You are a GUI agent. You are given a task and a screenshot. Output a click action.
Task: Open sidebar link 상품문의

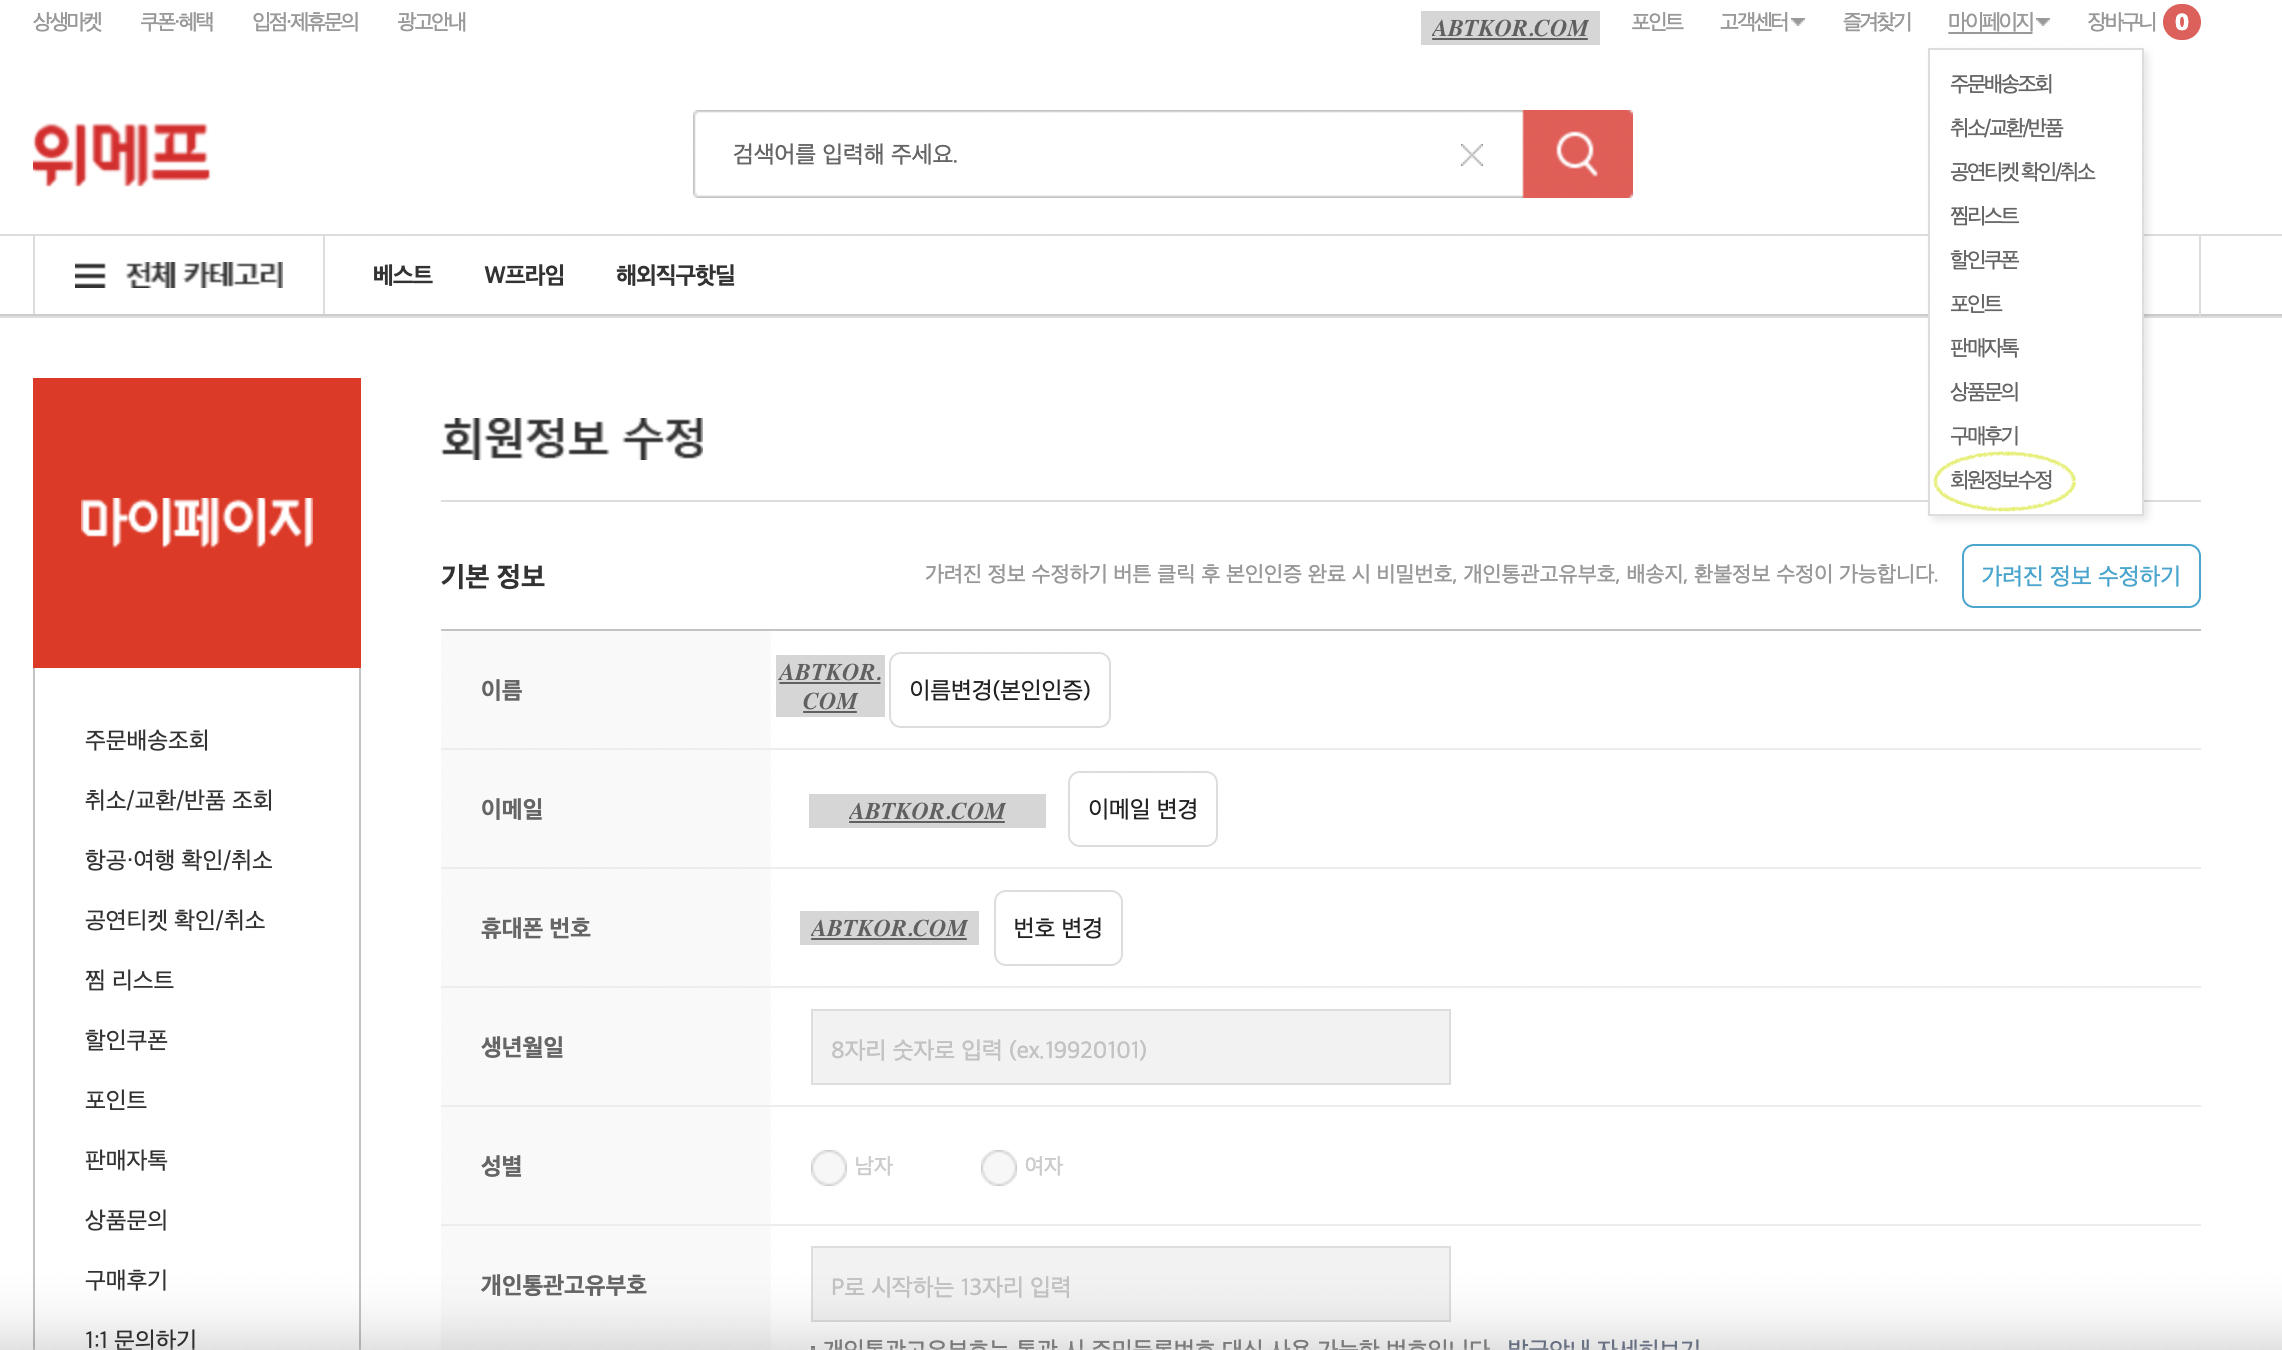[x=126, y=1220]
